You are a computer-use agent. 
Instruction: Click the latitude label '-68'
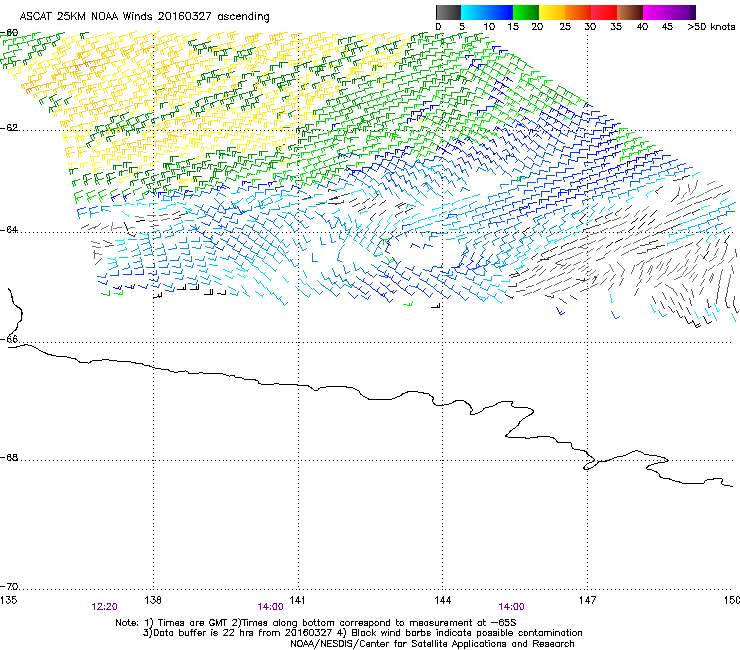[10, 458]
